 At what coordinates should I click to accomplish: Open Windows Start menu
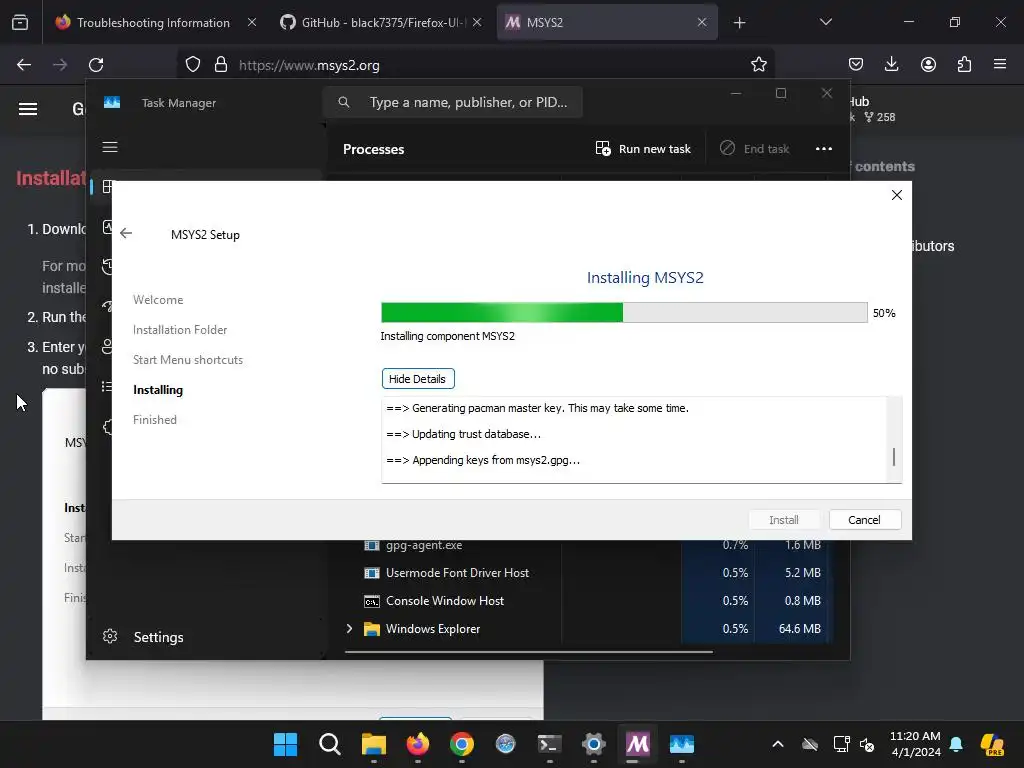tap(285, 744)
